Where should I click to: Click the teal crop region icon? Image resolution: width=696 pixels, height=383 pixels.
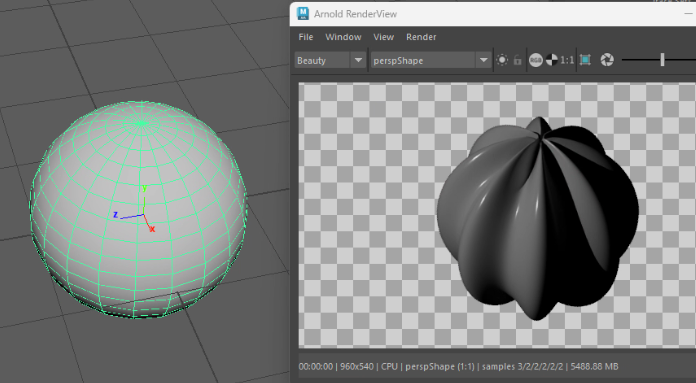(585, 60)
